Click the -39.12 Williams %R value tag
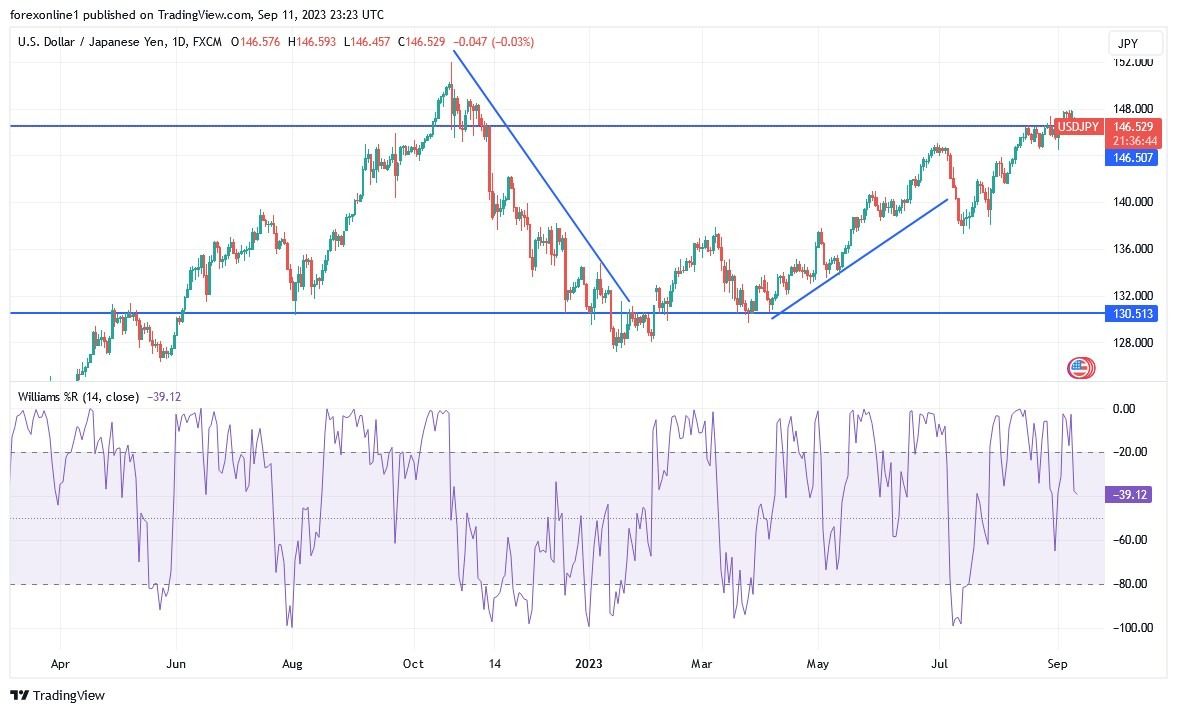 pyautogui.click(x=1130, y=495)
